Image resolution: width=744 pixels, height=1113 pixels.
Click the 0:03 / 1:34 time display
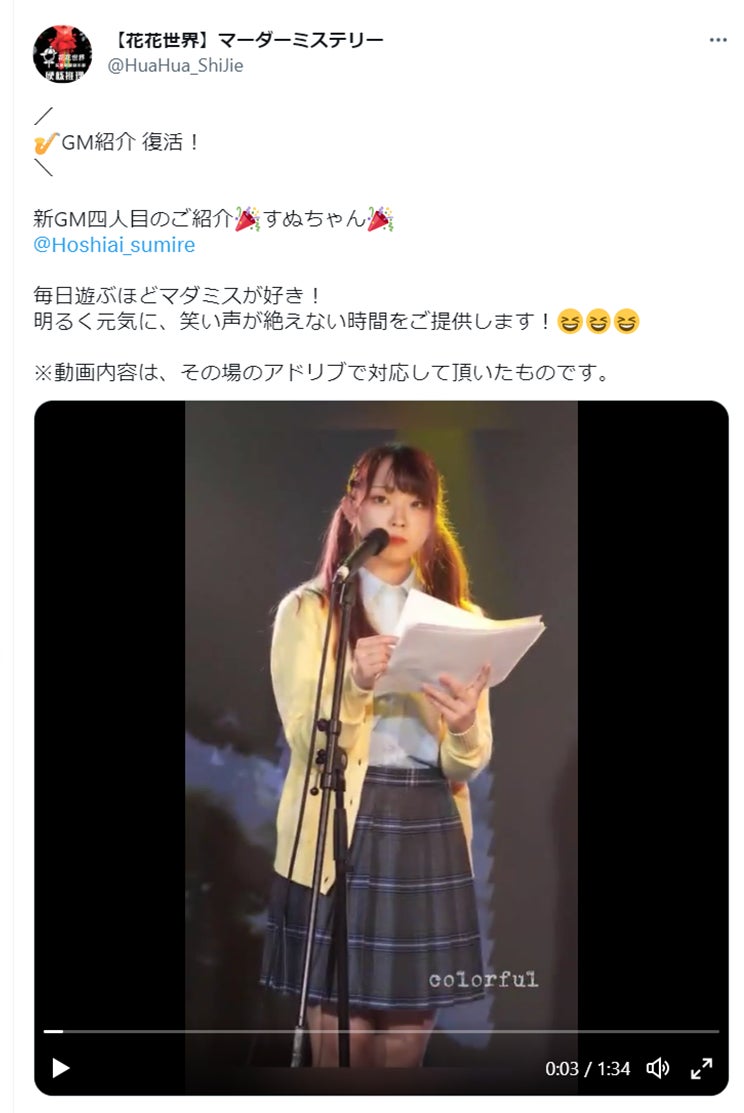point(587,1068)
